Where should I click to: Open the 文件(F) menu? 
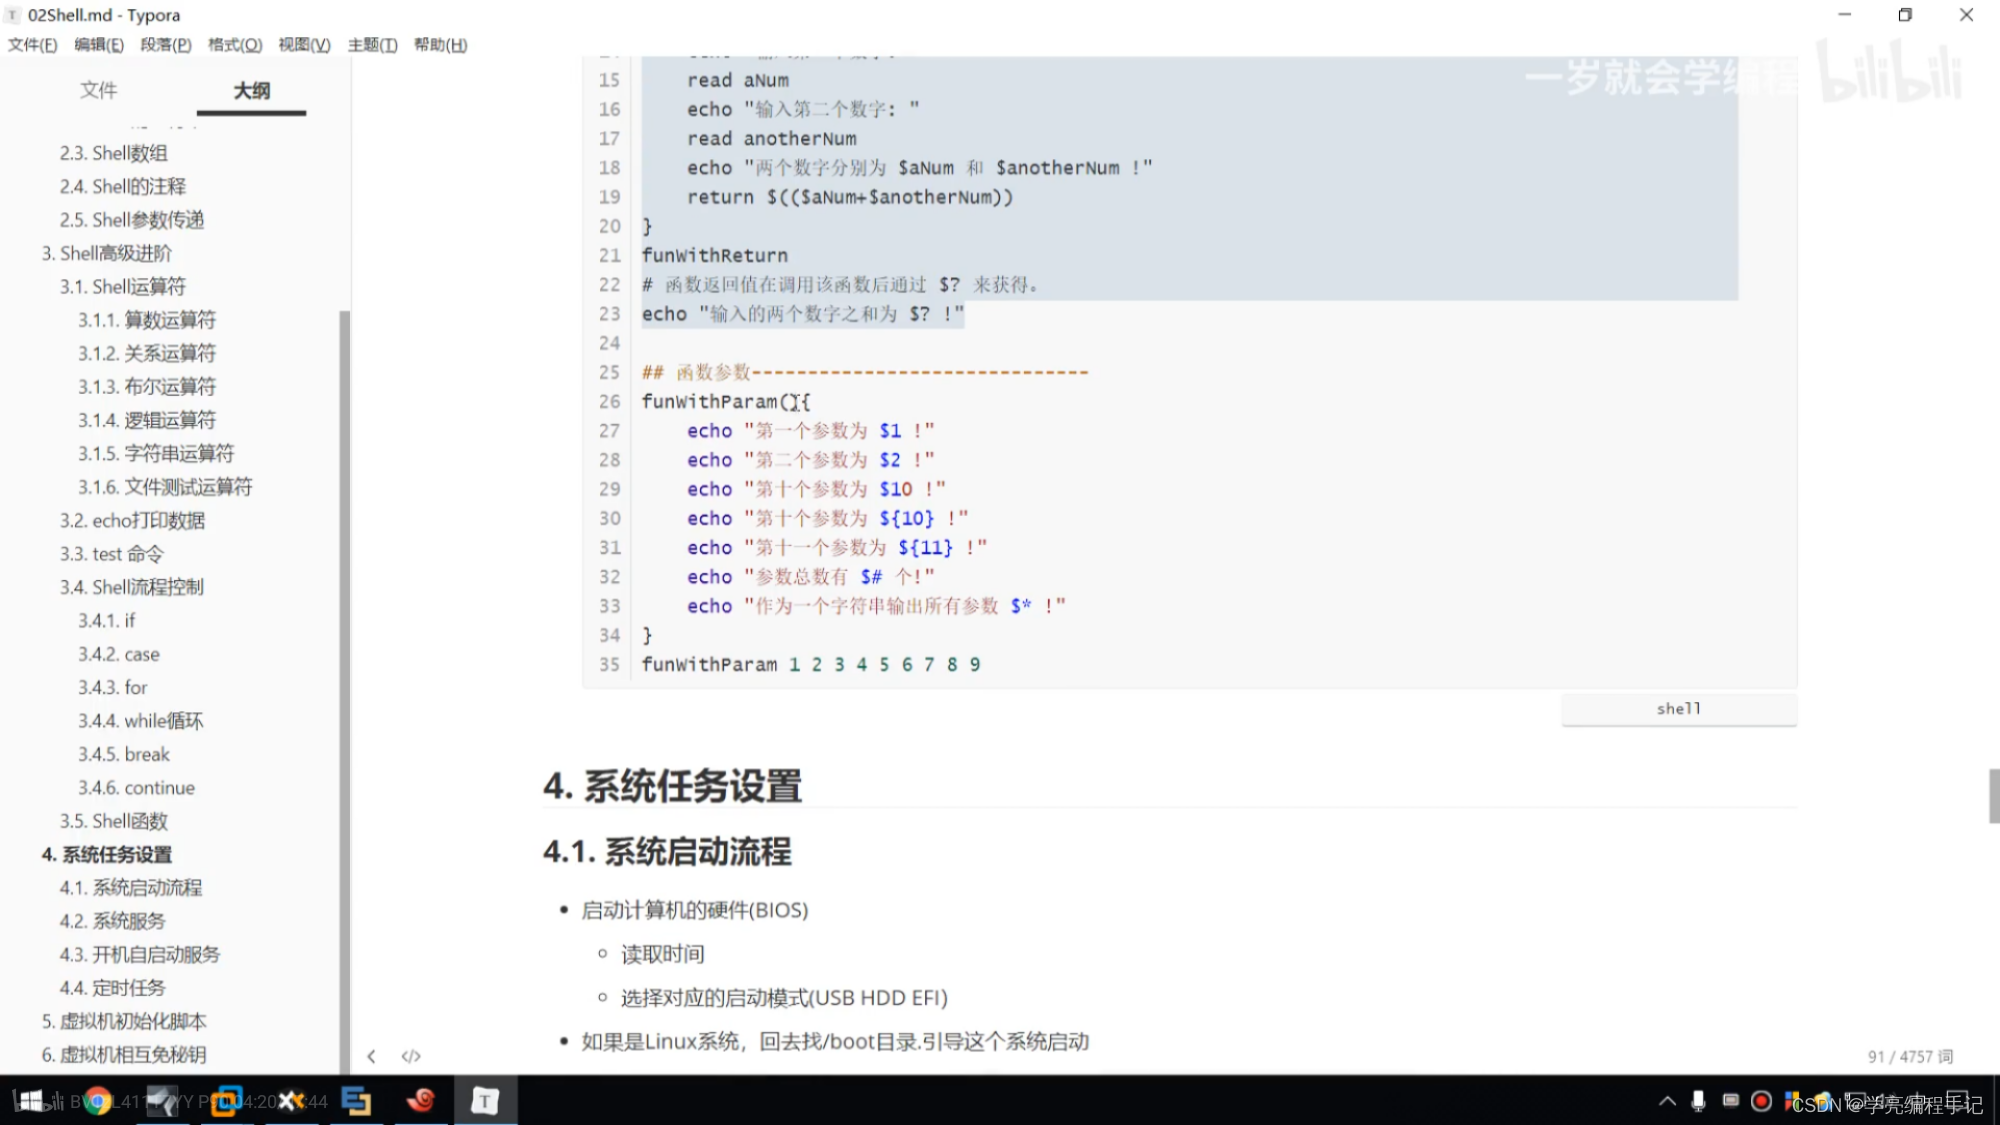(x=33, y=45)
